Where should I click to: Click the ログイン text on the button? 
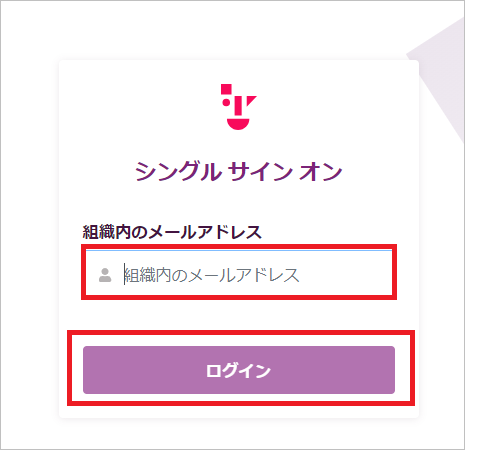tap(238, 370)
